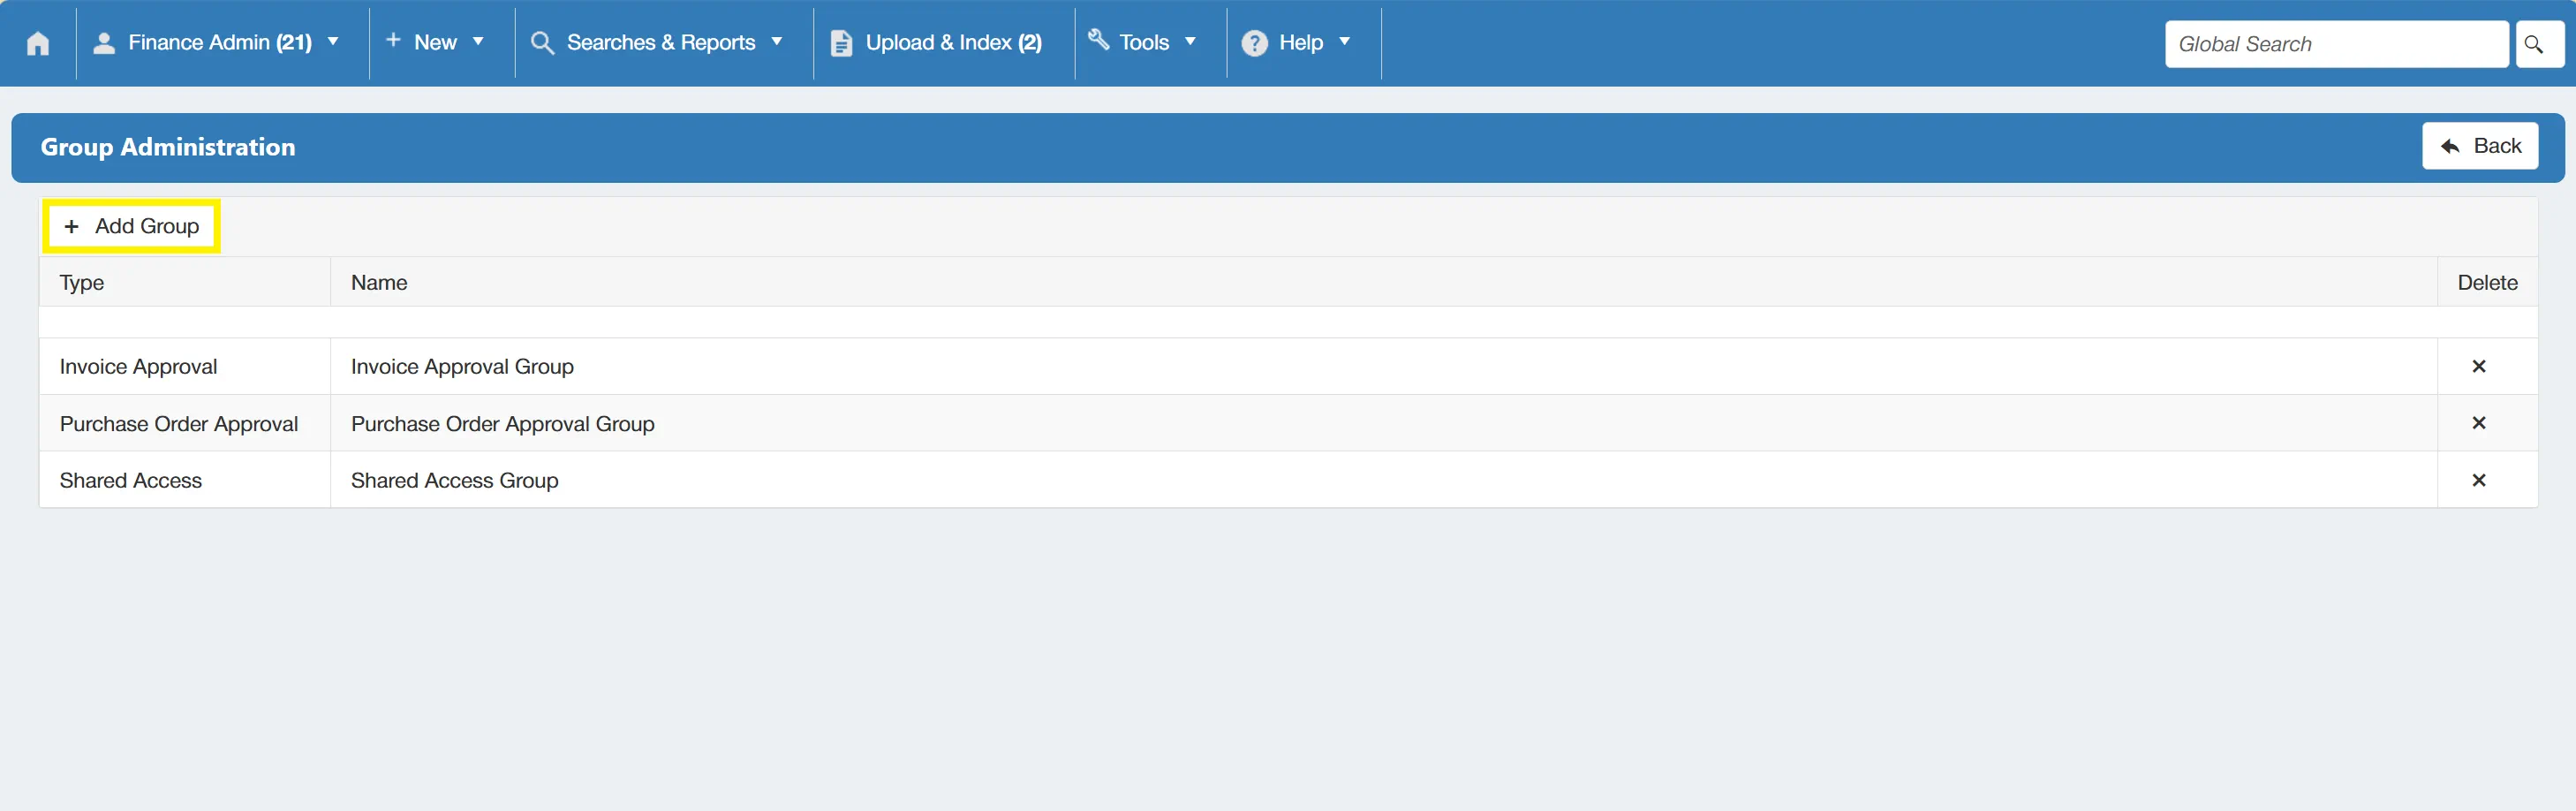Click the Add Group button

(131, 226)
